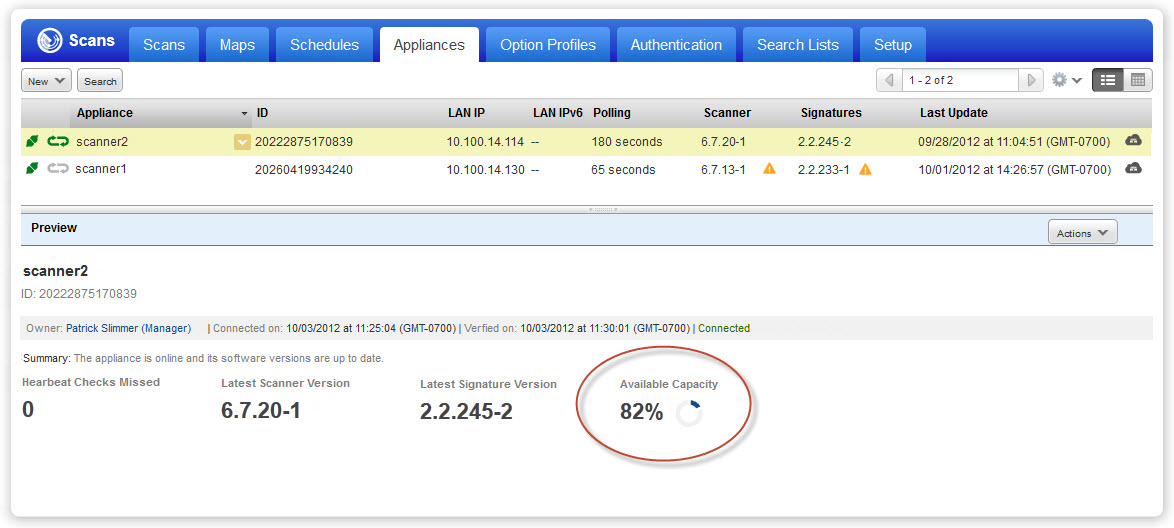Click the Qualys Scans logo icon
The height and width of the screenshot is (528, 1174).
pos(50,40)
